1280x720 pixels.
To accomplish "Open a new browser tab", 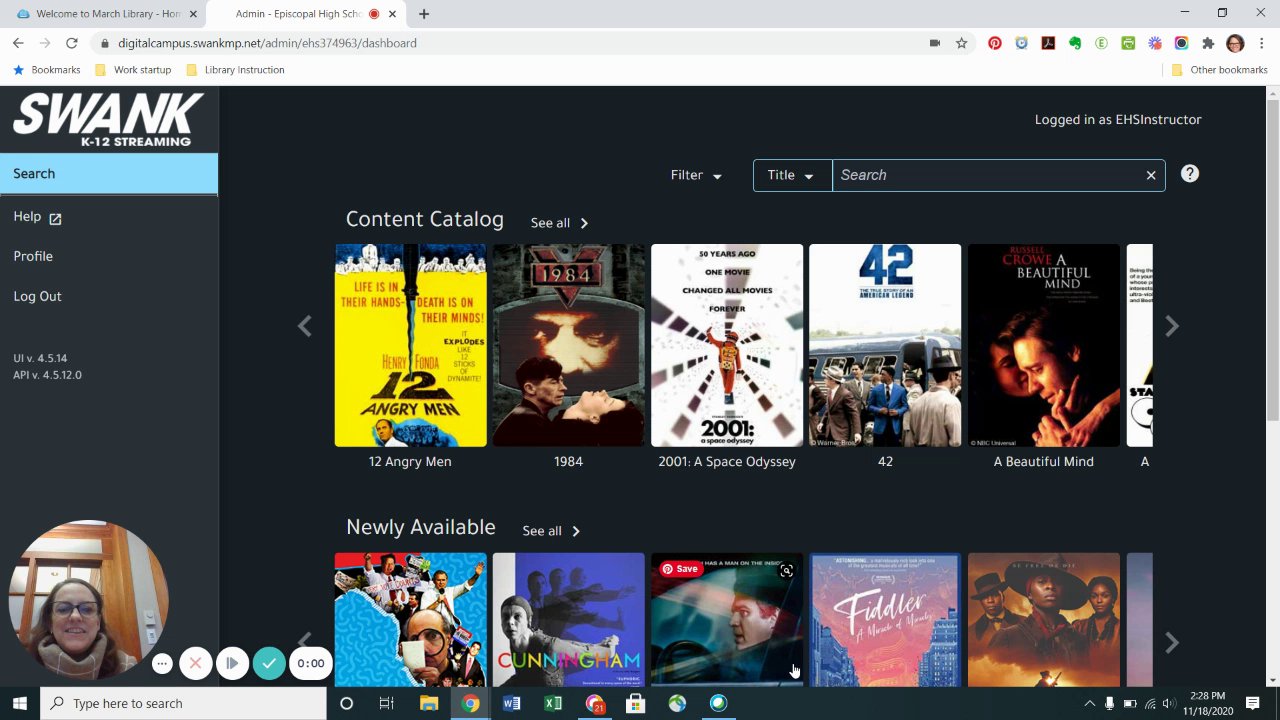I will [x=424, y=14].
